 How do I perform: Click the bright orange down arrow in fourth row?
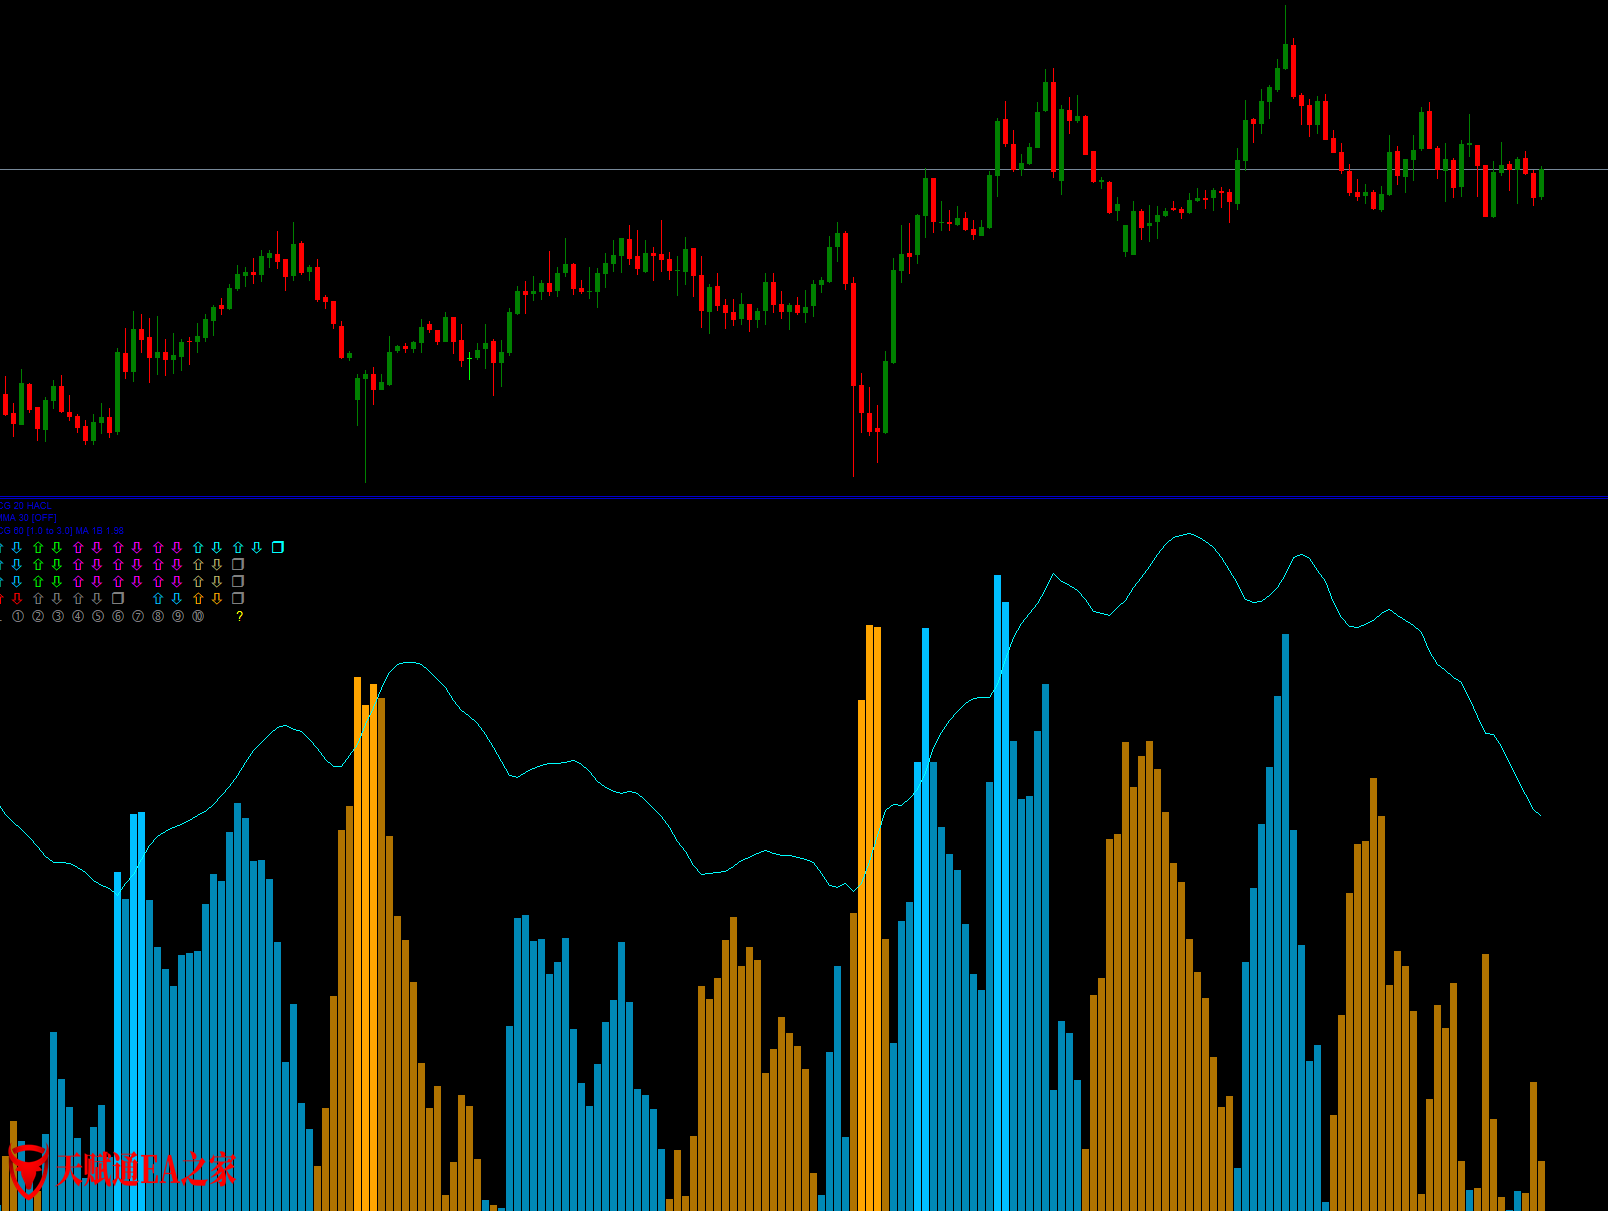coord(217,599)
